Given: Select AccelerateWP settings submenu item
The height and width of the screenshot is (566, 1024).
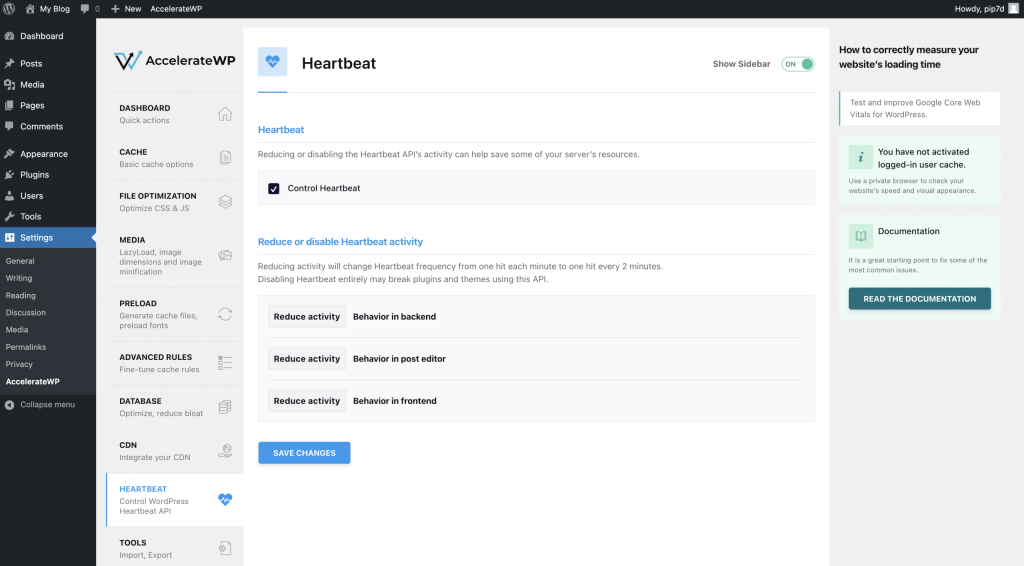Looking at the screenshot, I should click(33, 381).
